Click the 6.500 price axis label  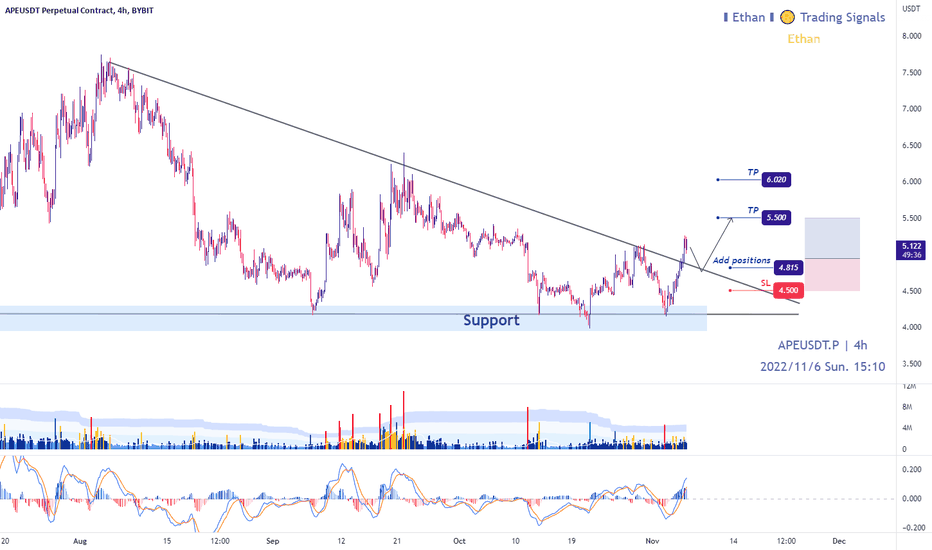(911, 146)
